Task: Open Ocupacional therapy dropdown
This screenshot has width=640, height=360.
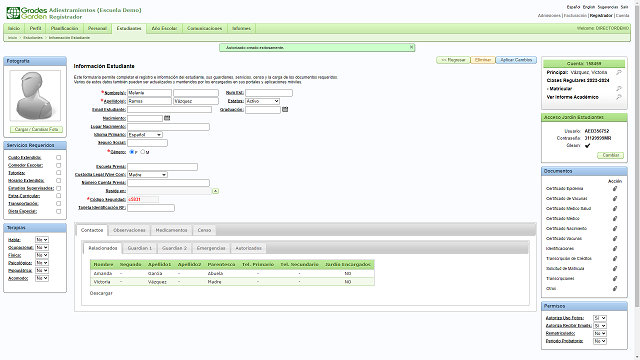Action: tap(42, 247)
